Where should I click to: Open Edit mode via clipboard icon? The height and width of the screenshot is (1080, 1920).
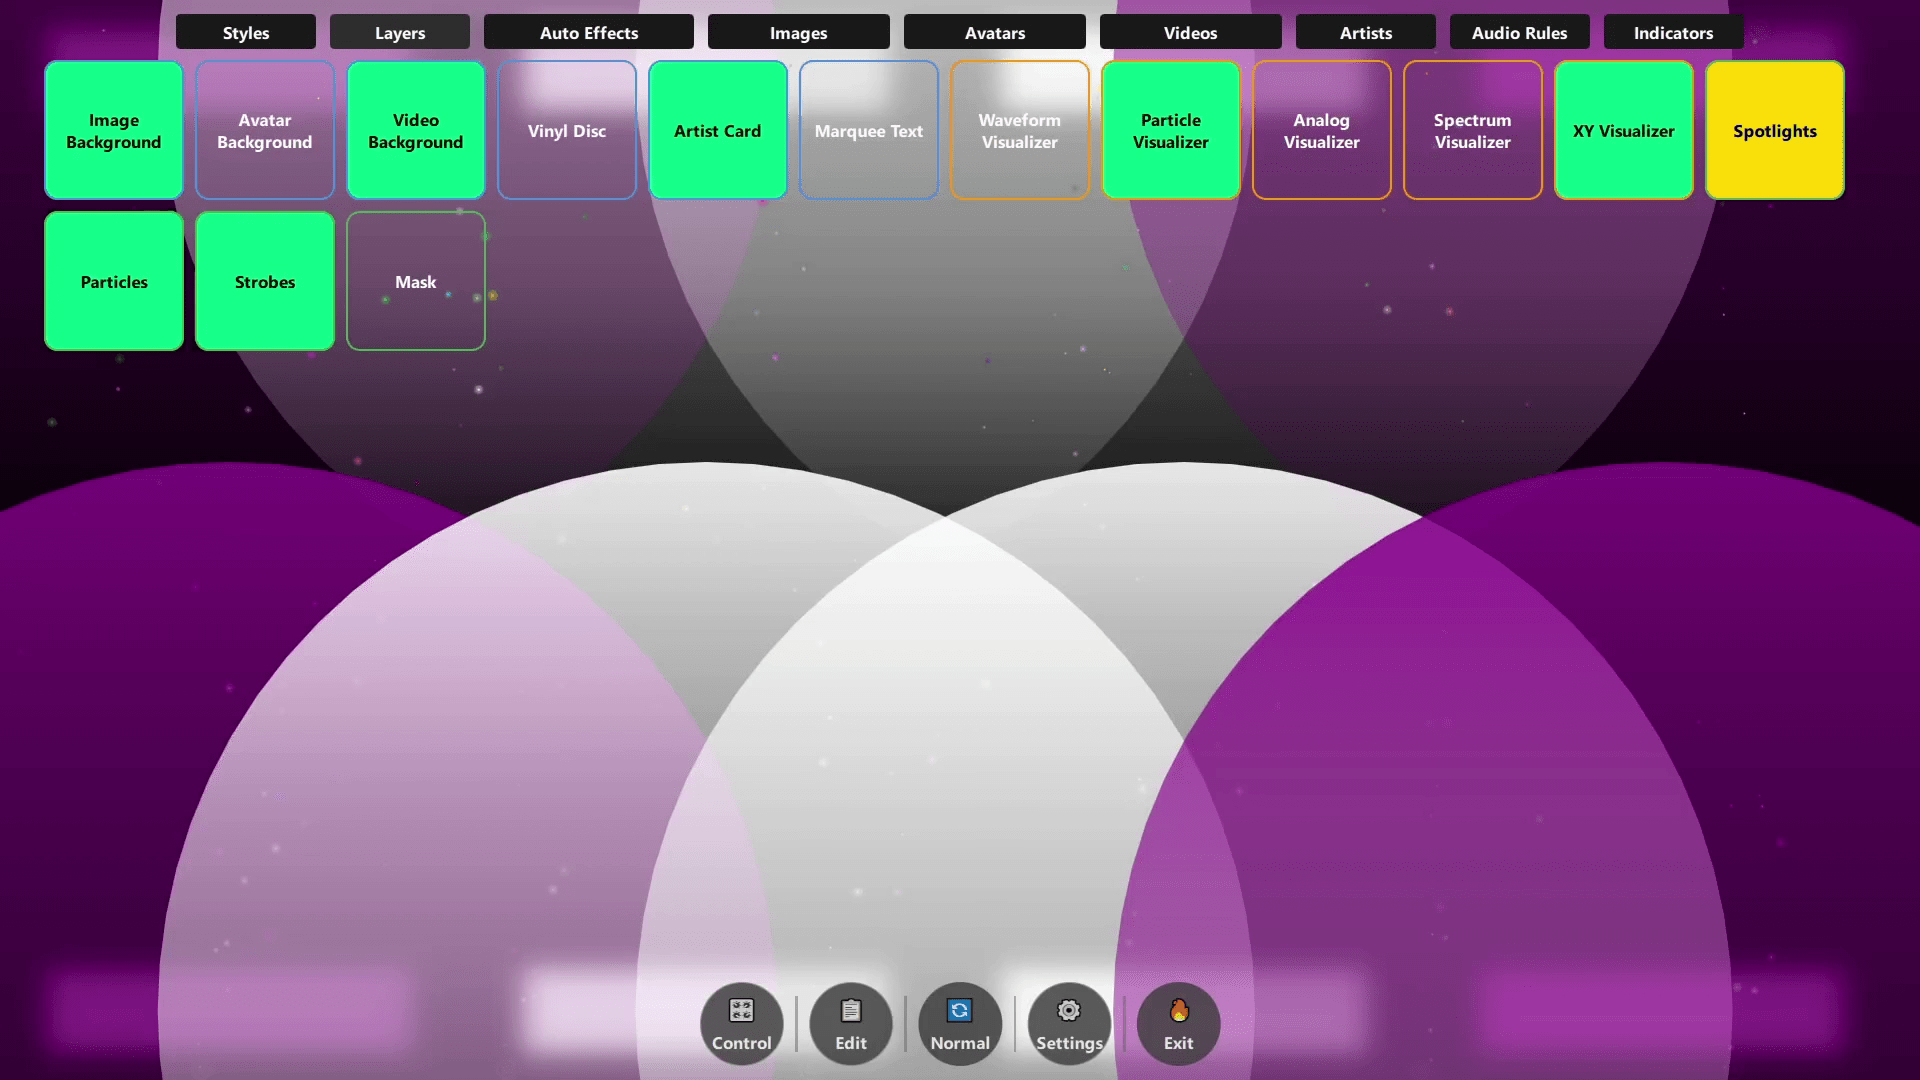click(x=851, y=1011)
